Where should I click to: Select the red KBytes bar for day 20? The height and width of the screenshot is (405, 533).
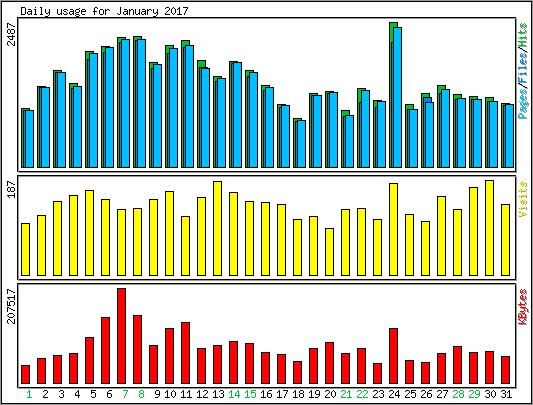[329, 363]
